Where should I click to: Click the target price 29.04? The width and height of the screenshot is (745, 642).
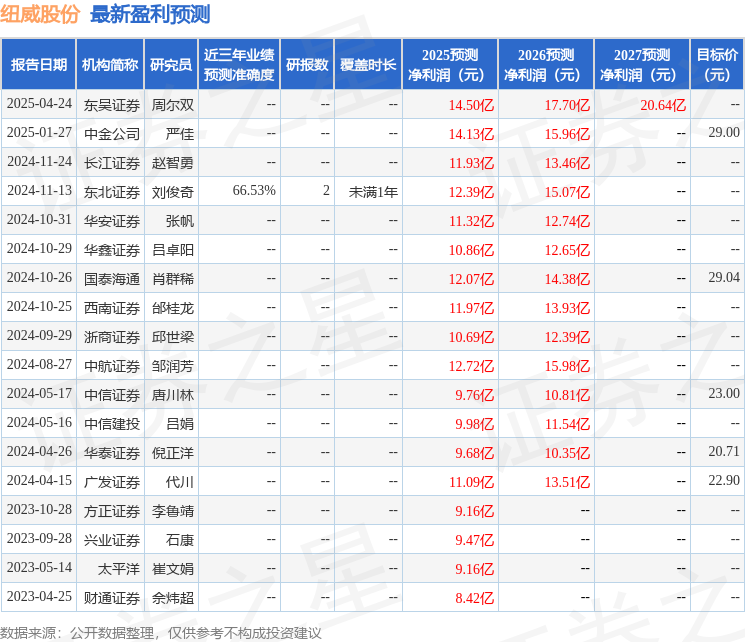coord(724,278)
